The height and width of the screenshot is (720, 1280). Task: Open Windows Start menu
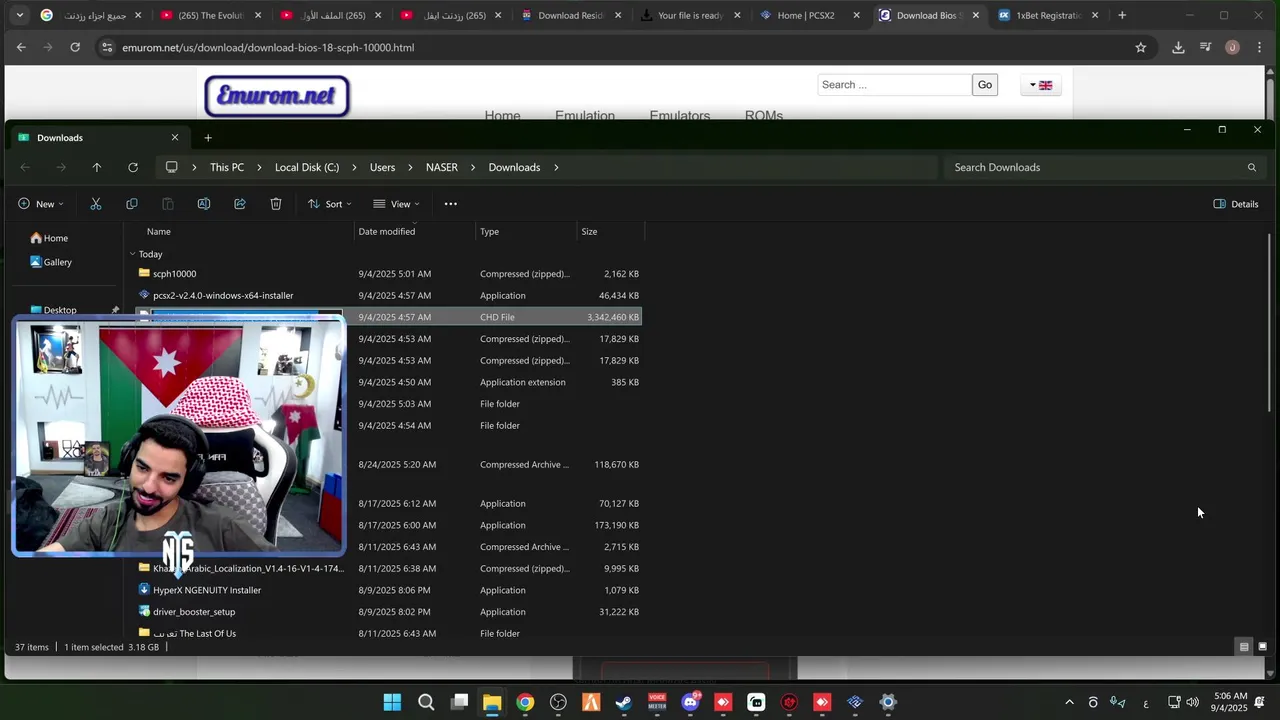392,702
